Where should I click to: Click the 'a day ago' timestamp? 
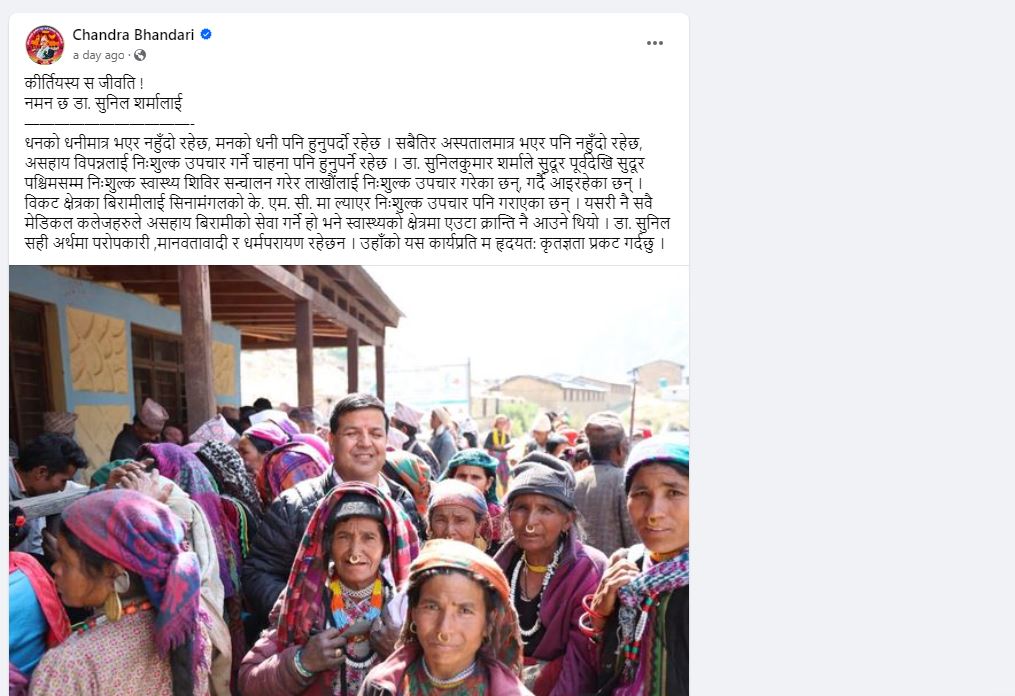98,55
